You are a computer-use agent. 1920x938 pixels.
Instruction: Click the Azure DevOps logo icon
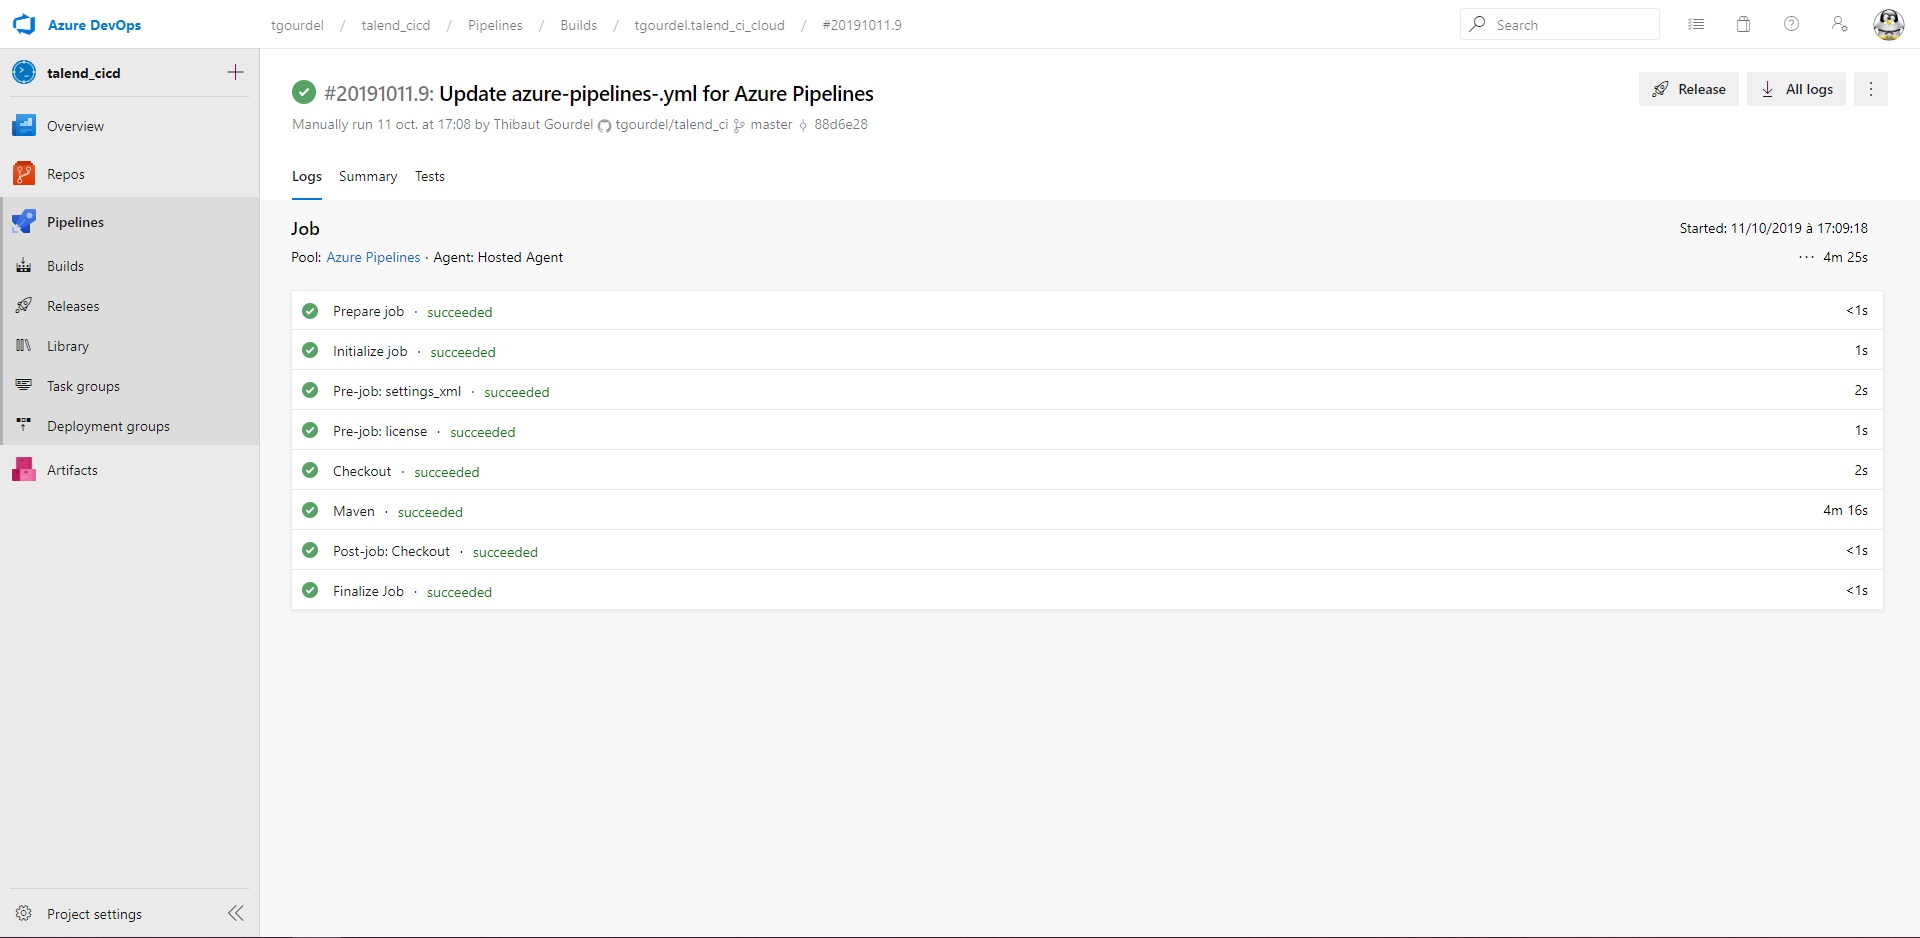point(24,25)
